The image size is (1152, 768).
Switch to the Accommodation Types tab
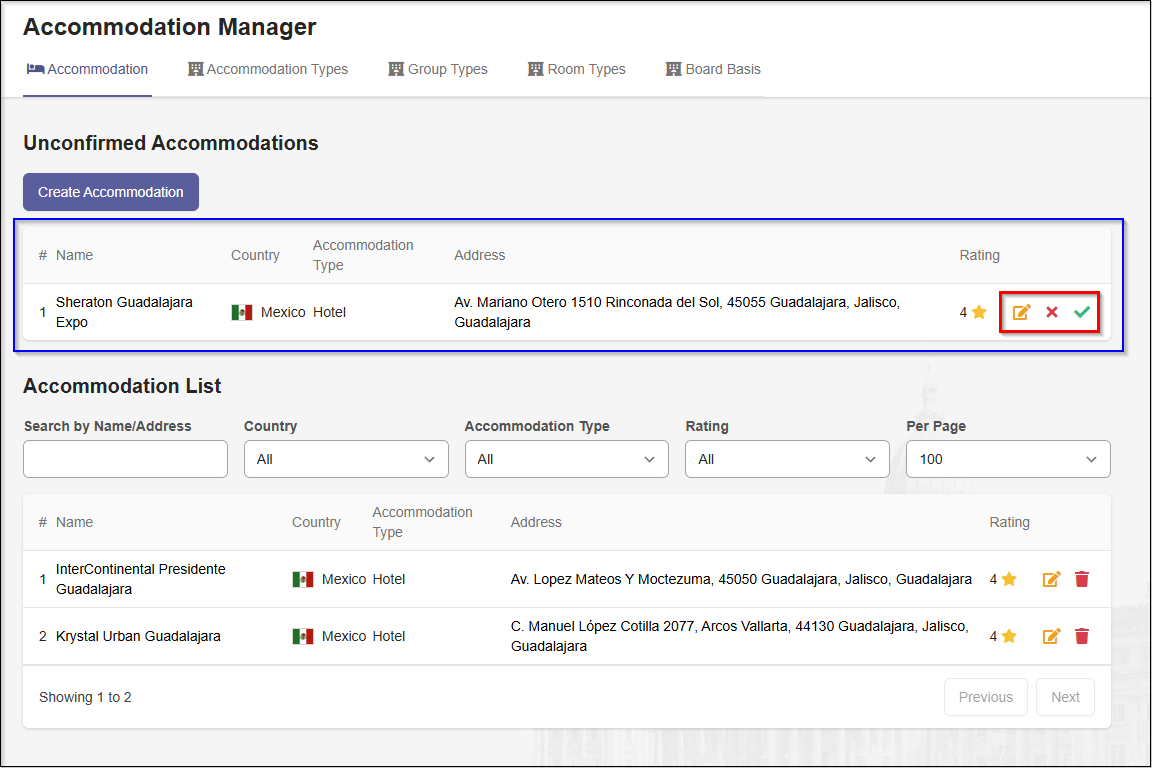click(x=268, y=70)
